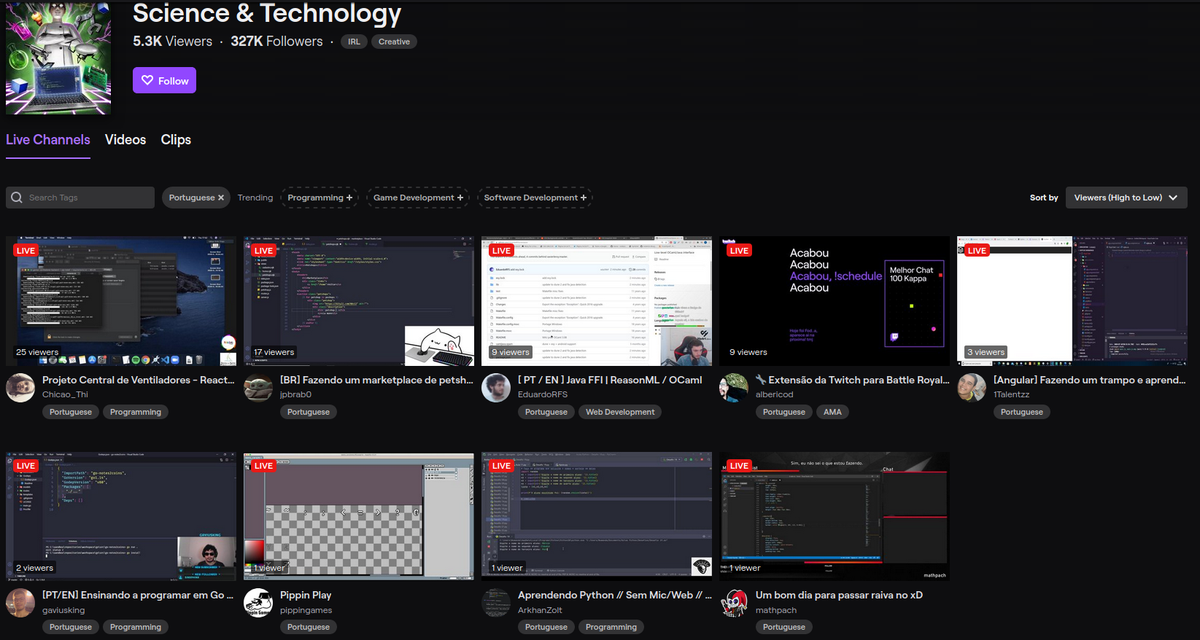Open gaviusking stream thumbnail with 2 viewers
Viewport: 1200px width, 640px height.
121,516
